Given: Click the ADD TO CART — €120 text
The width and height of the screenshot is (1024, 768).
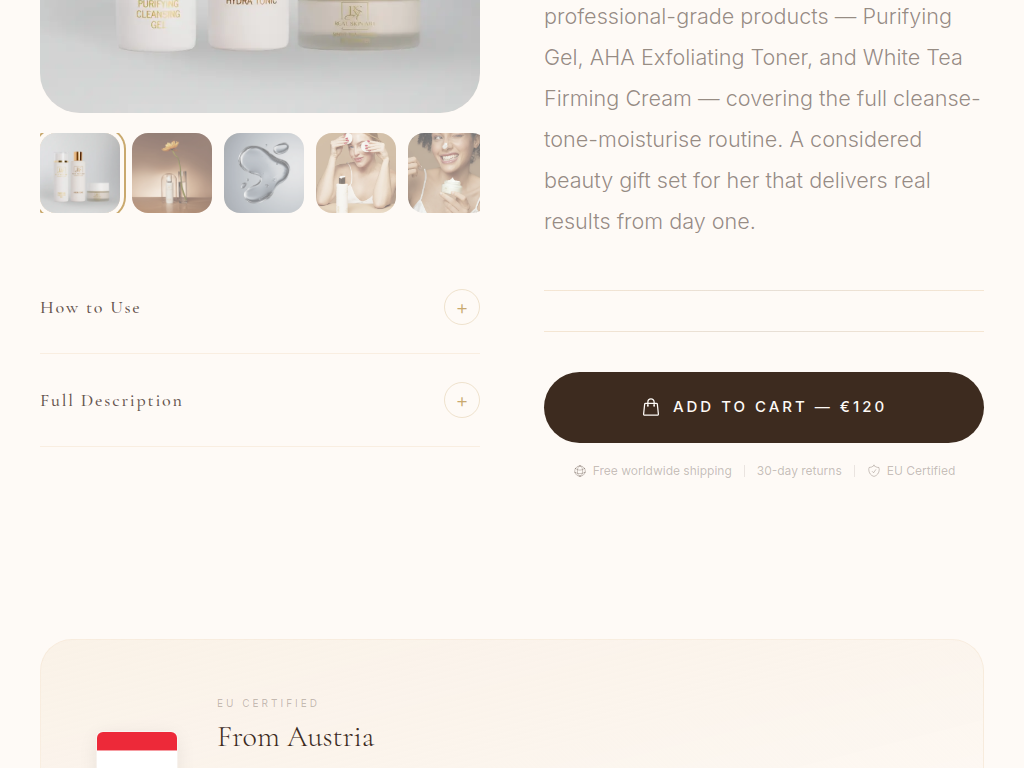Looking at the screenshot, I should click(x=779, y=407).
